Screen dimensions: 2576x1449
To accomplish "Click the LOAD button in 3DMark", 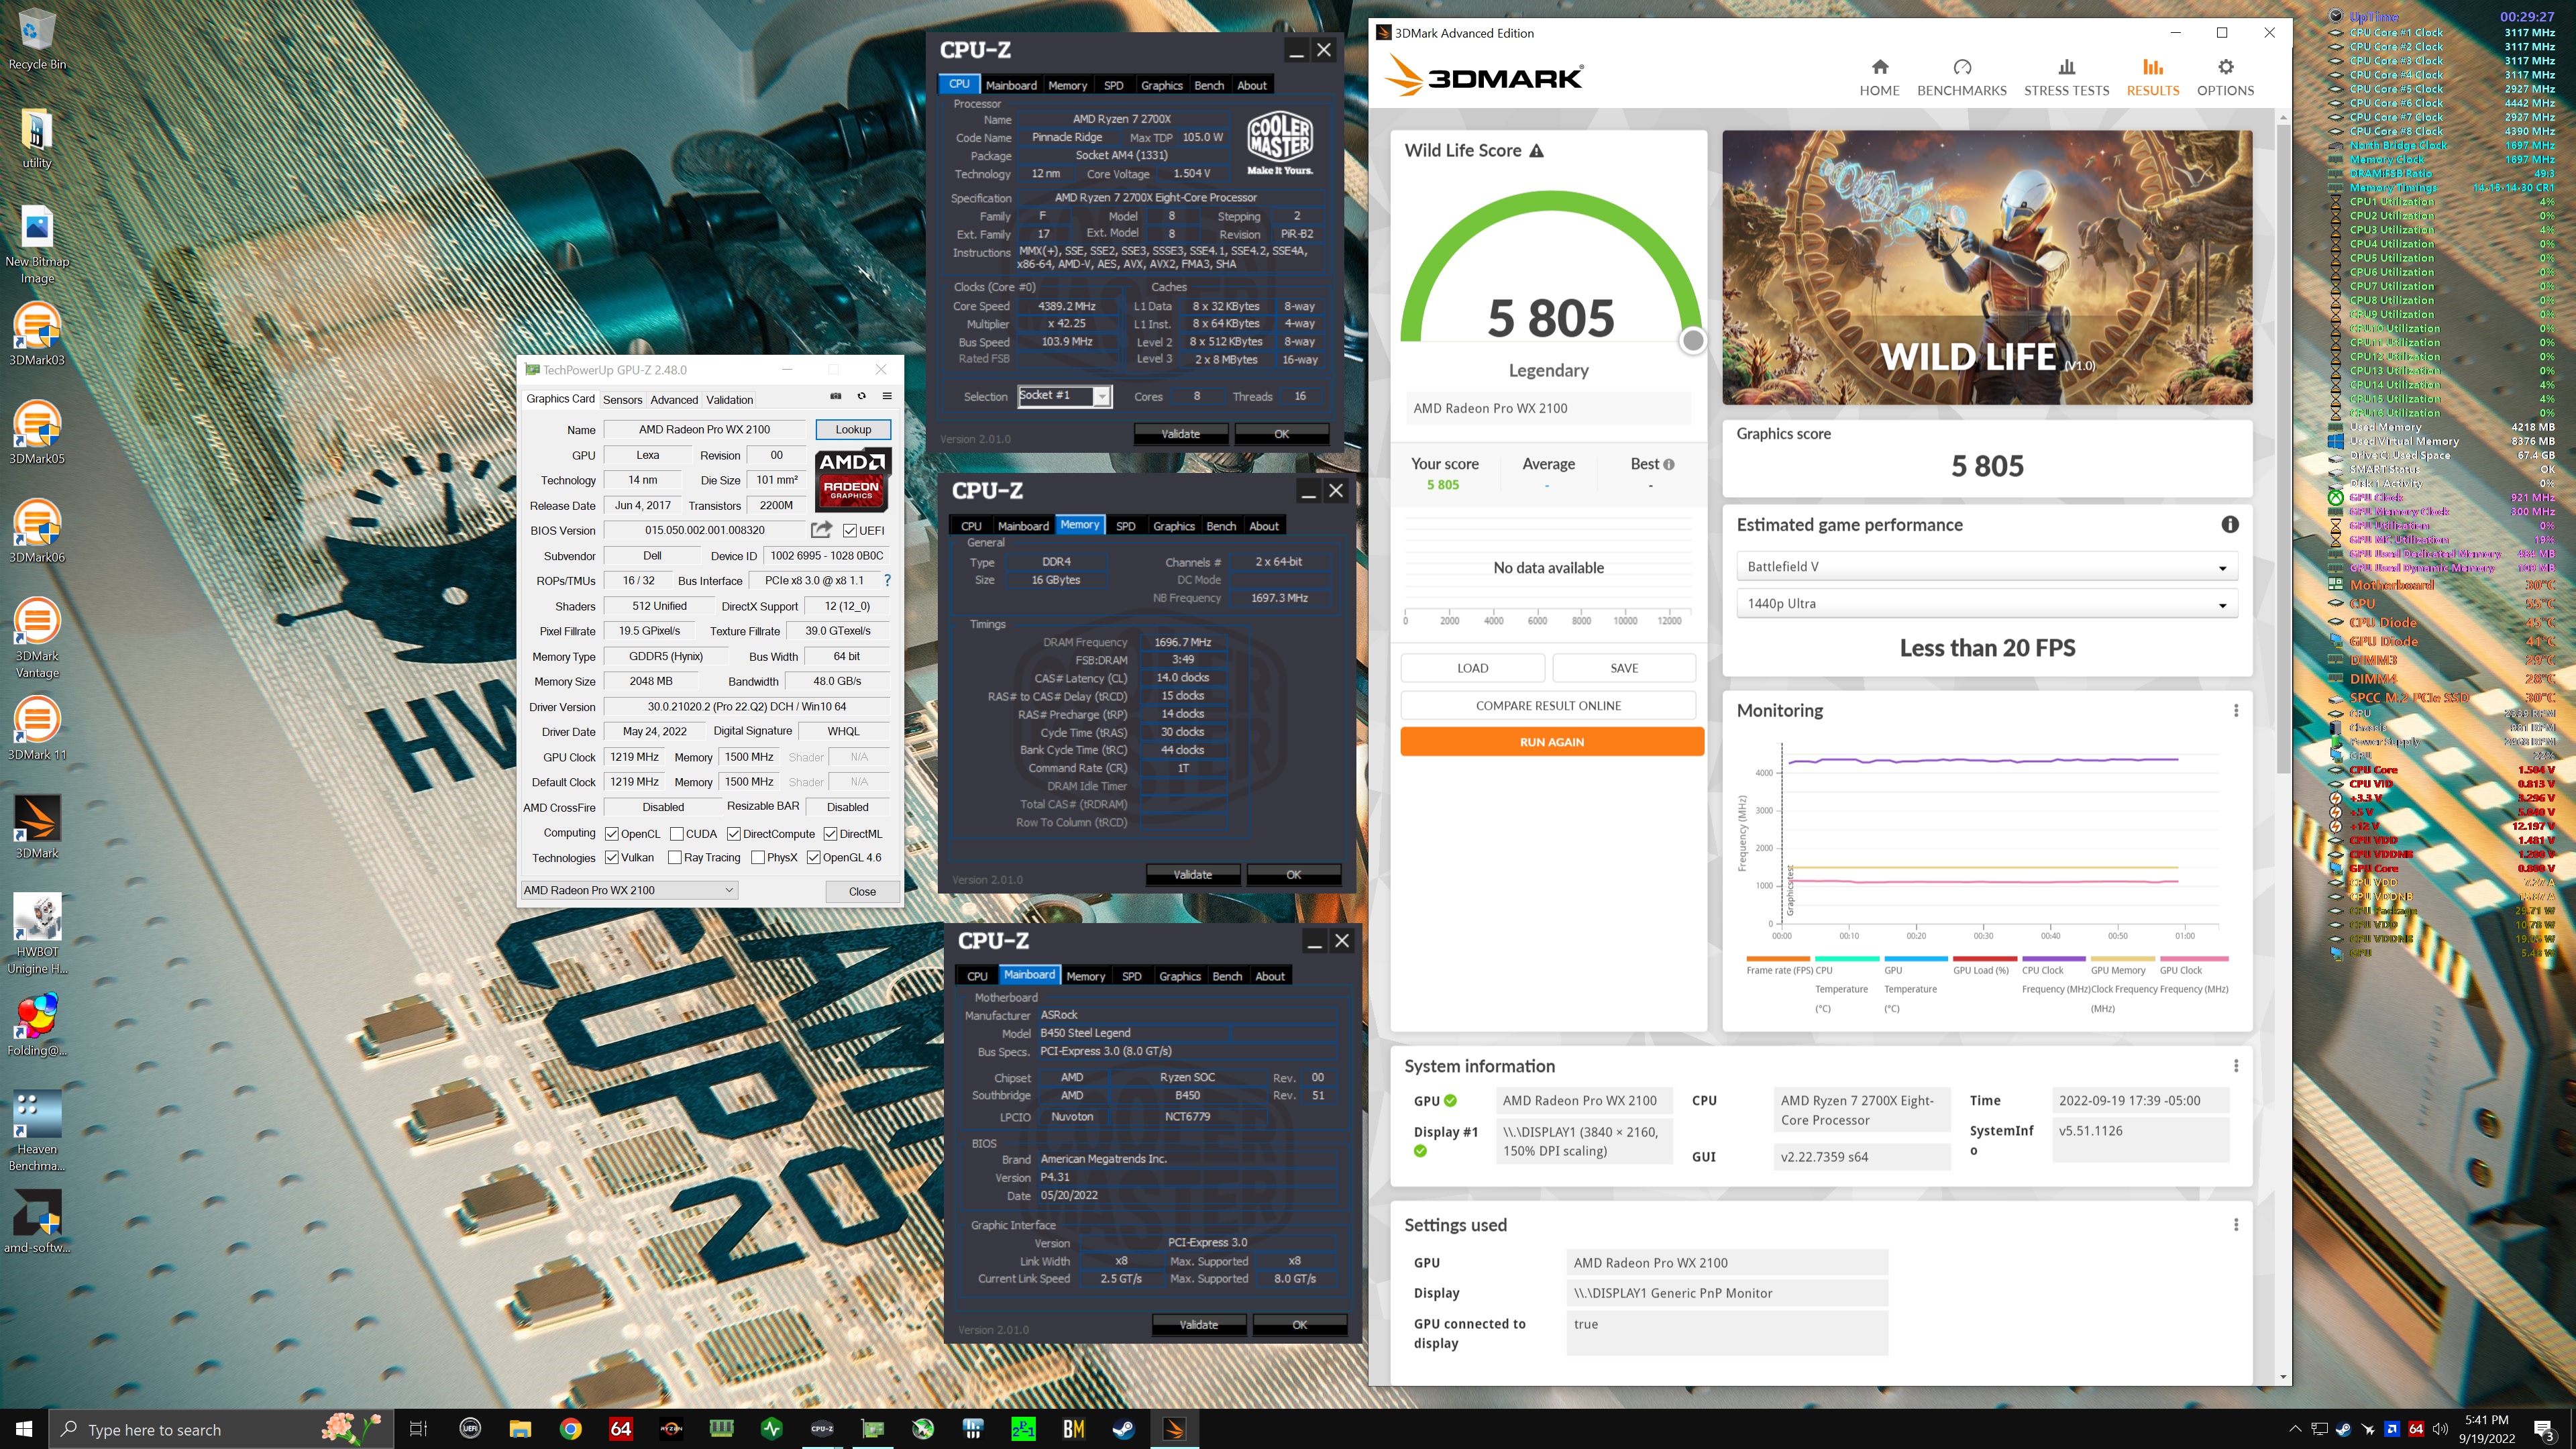I will coord(1472,668).
